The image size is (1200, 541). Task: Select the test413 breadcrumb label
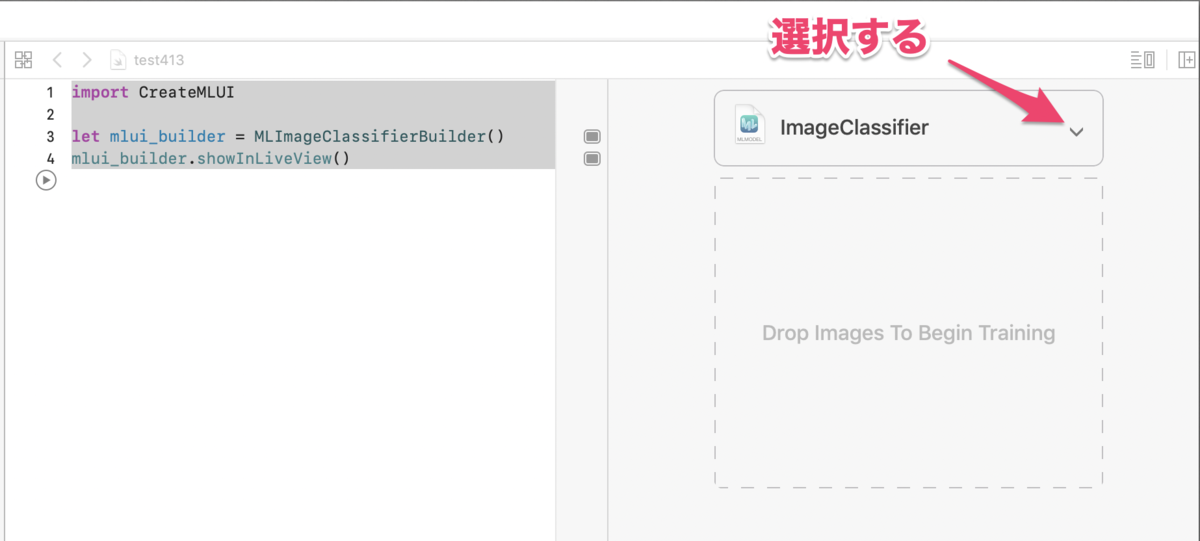point(159,60)
